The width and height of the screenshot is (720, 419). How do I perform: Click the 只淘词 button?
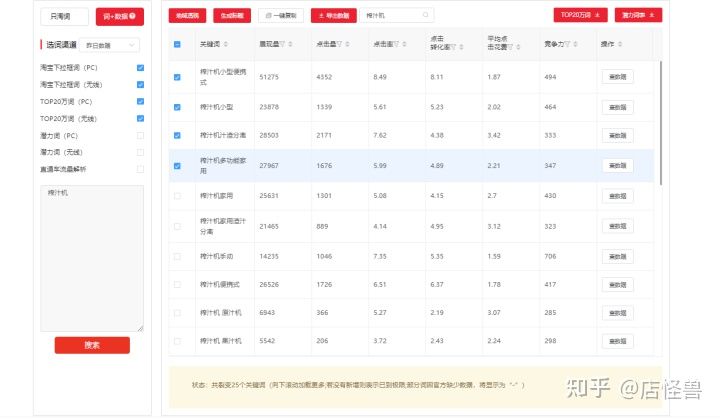(x=64, y=17)
